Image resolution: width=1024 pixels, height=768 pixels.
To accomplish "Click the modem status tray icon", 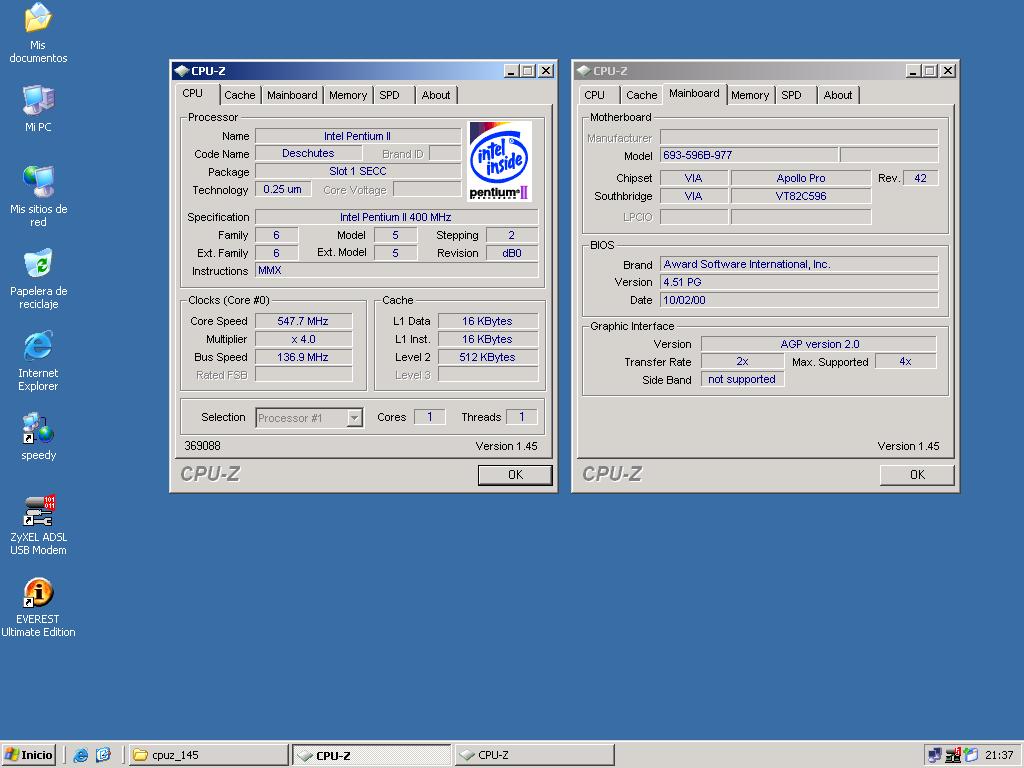I will click(953, 755).
